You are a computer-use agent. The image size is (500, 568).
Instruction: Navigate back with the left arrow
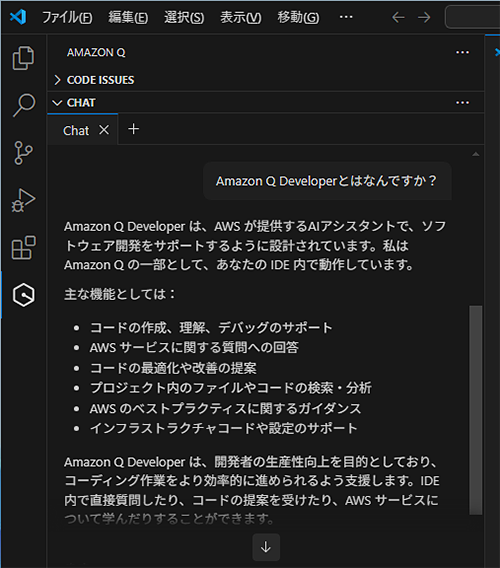(398, 17)
